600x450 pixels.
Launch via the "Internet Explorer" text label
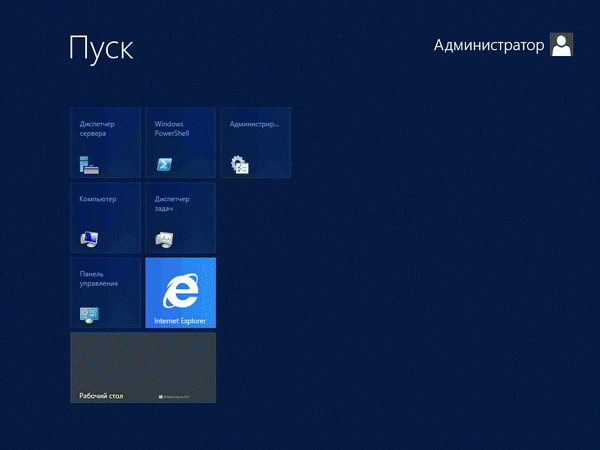pyautogui.click(x=179, y=322)
